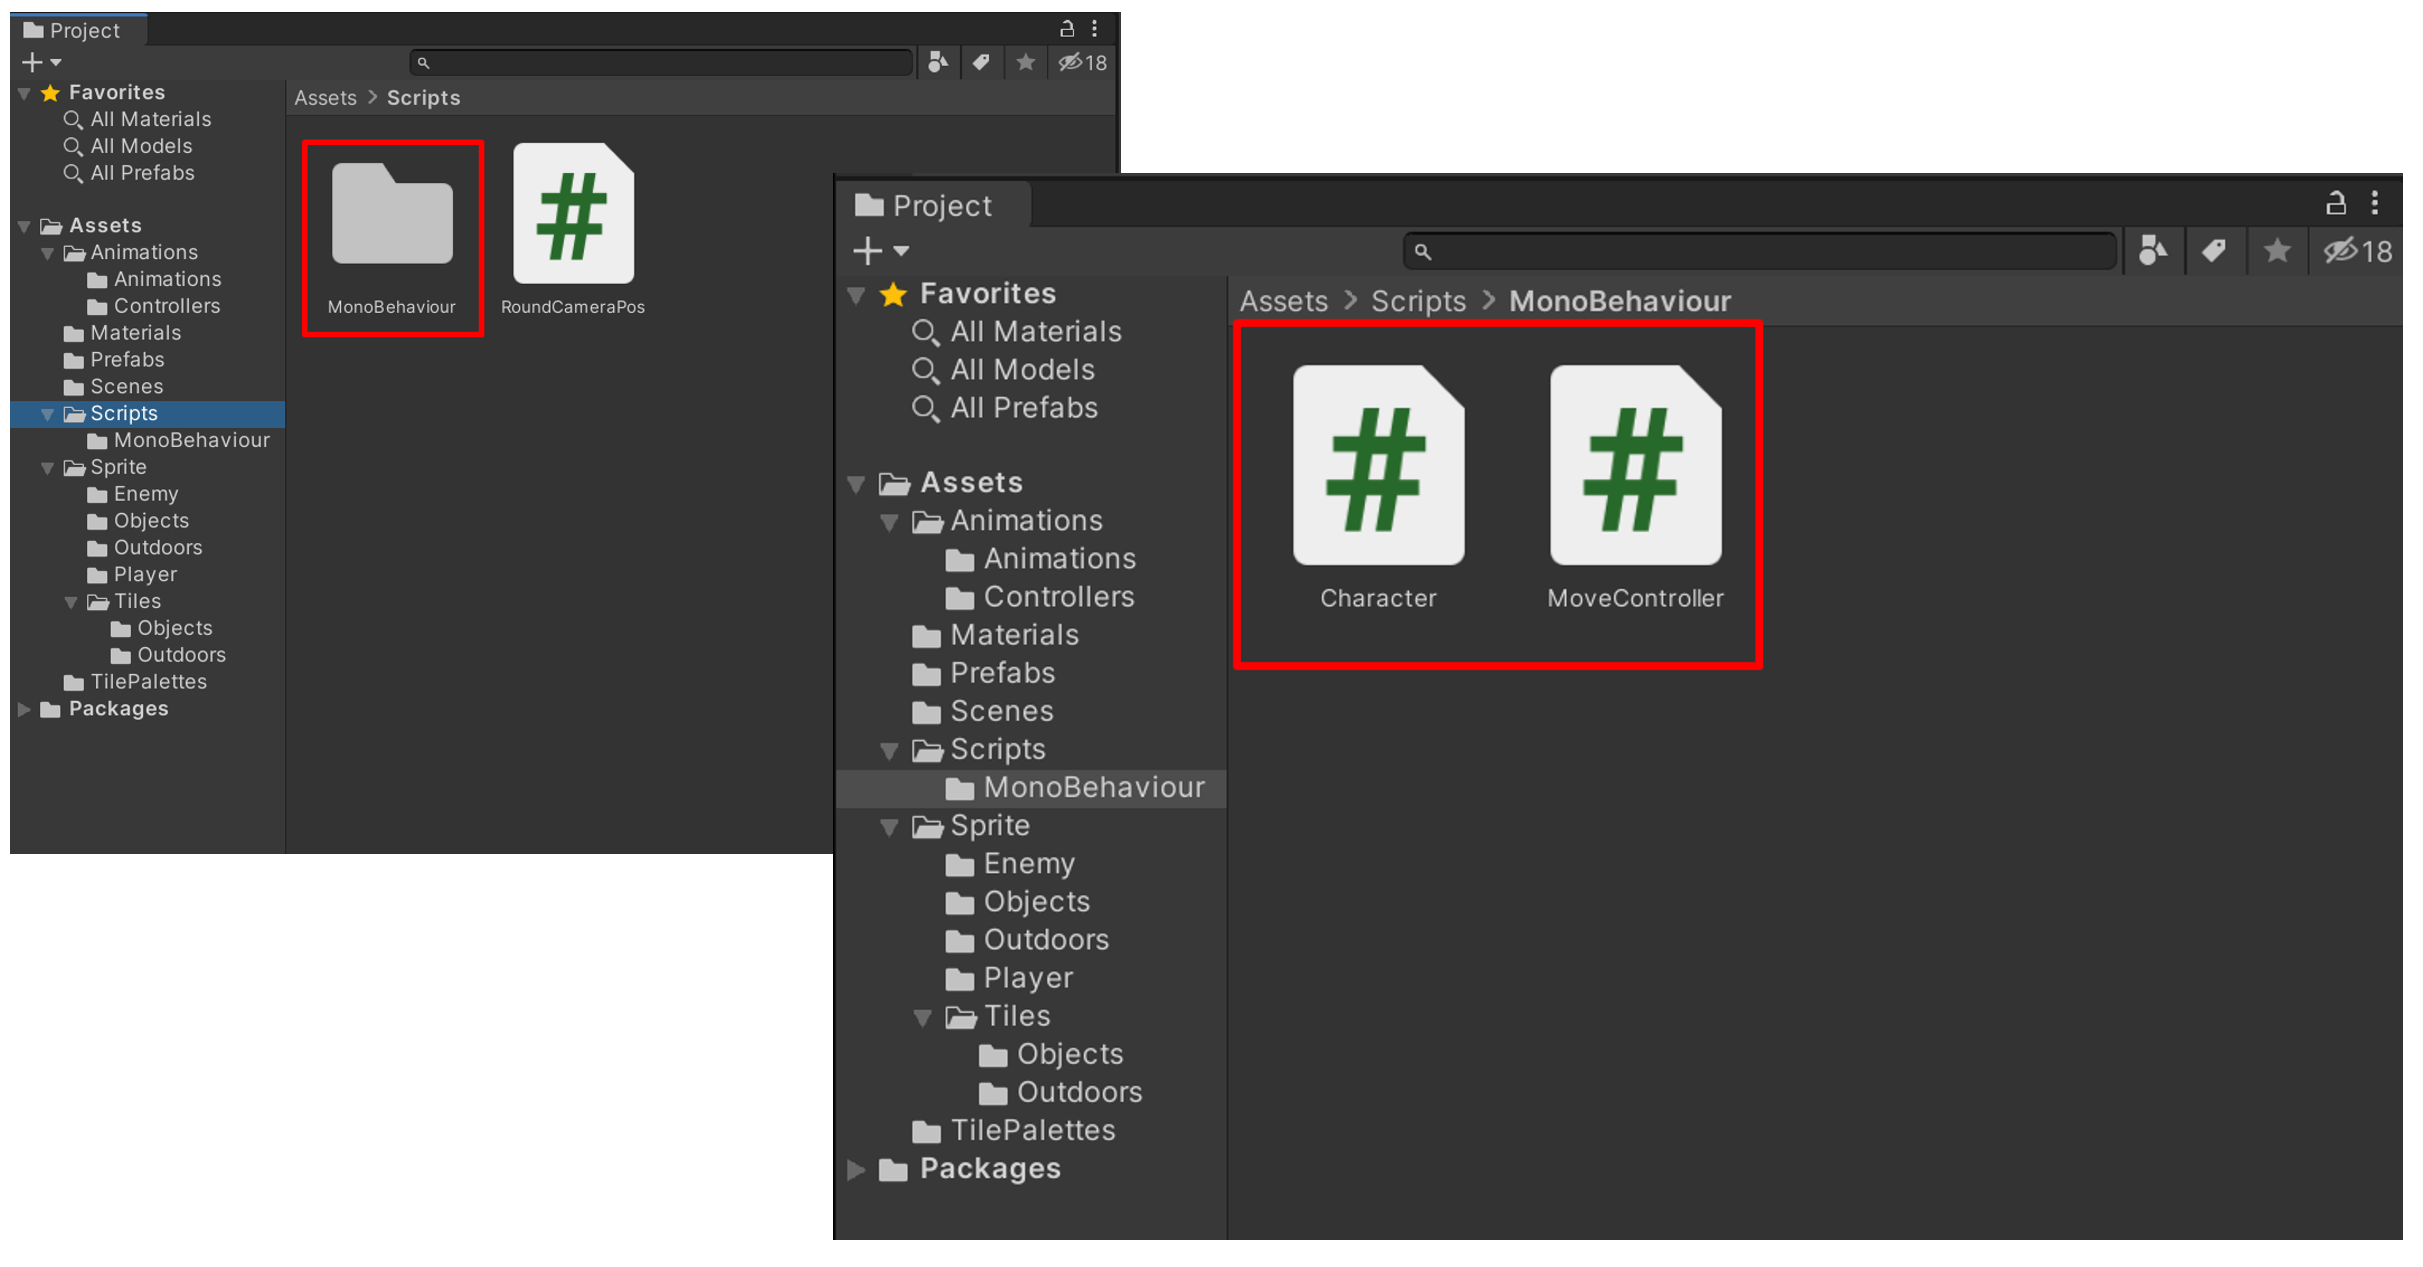The height and width of the screenshot is (1267, 2423).
Task: Toggle hidden packages visibility (18) in small panel
Action: 1083,63
